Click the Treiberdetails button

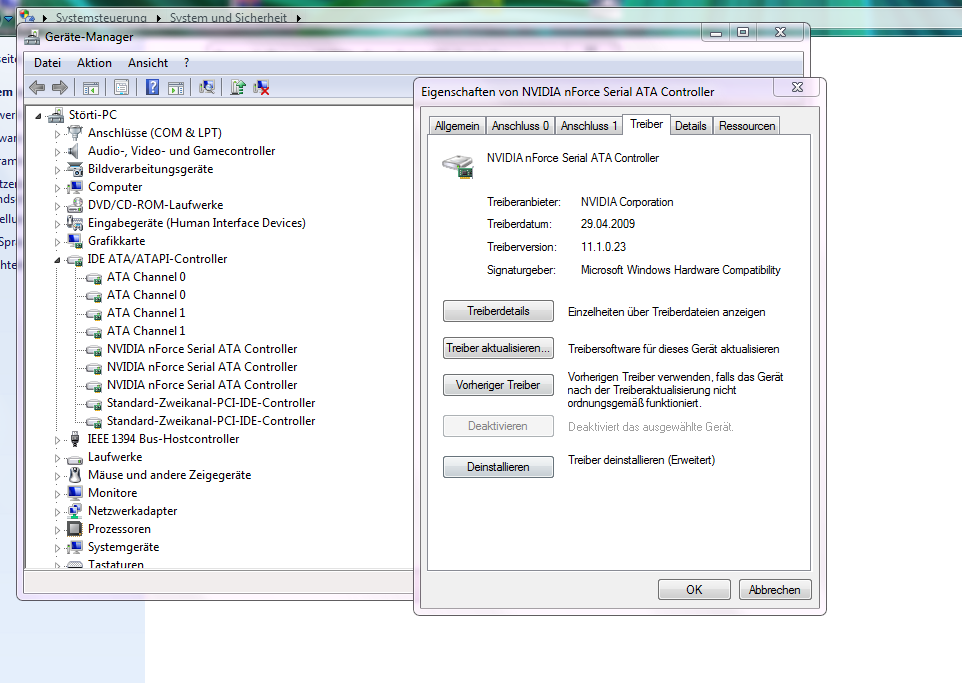pyautogui.click(x=498, y=311)
